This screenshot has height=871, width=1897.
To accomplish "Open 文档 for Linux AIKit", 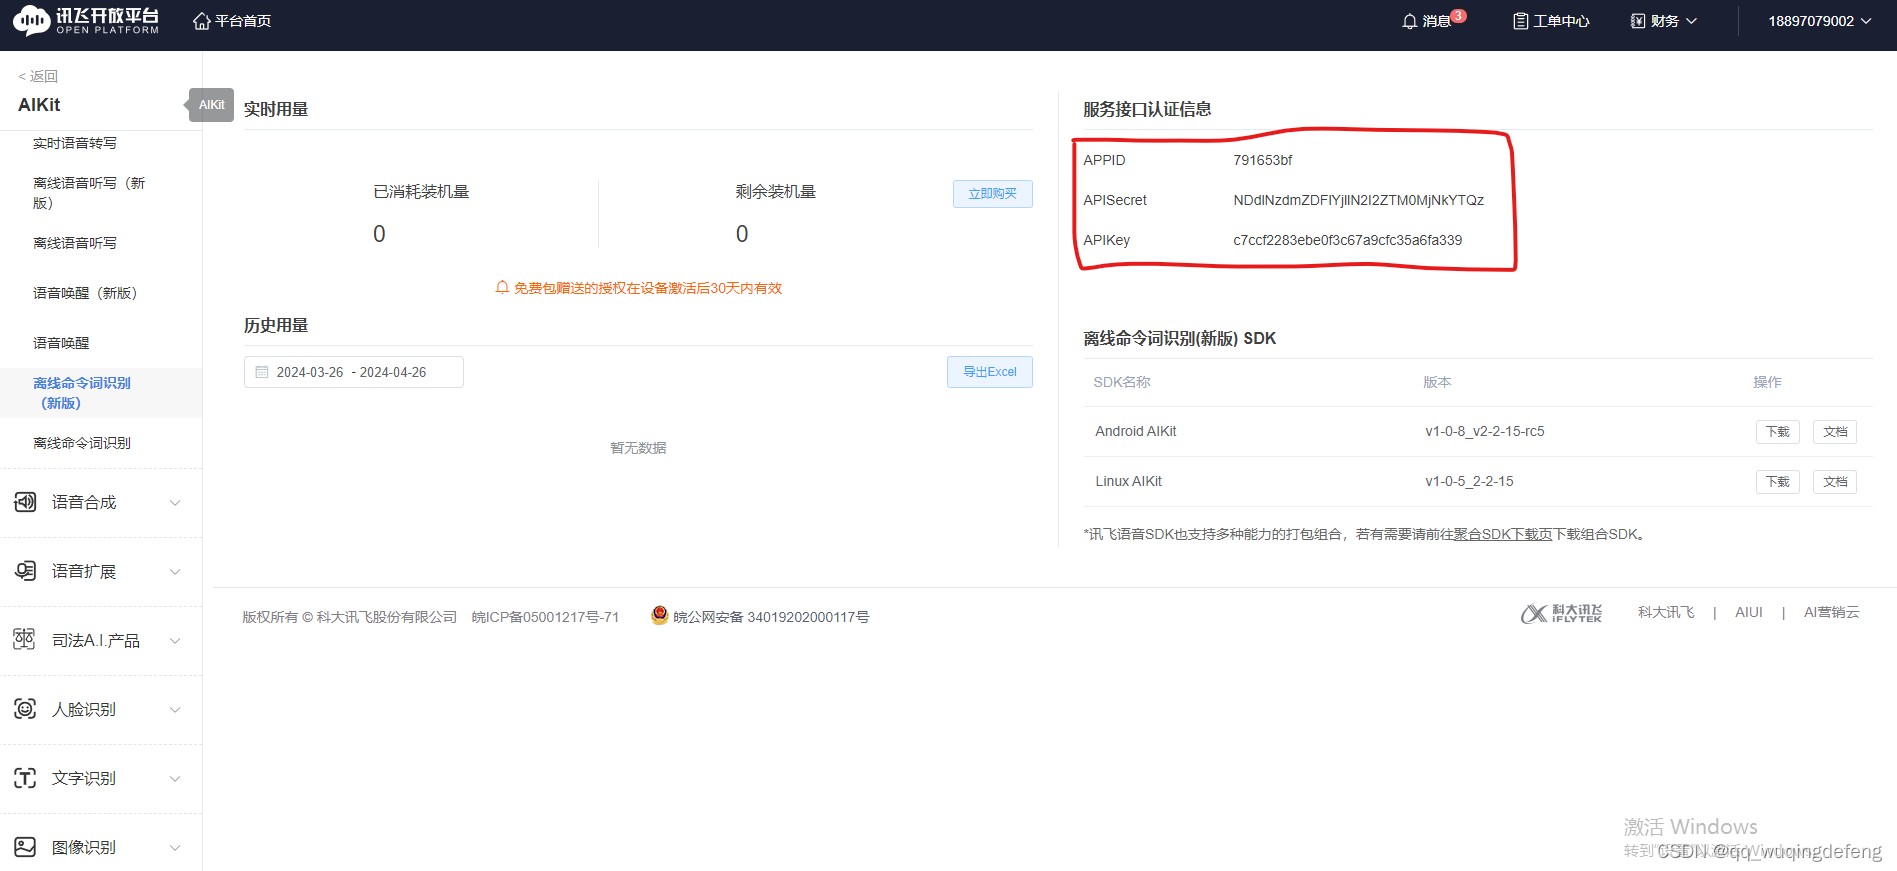I will coord(1834,482).
